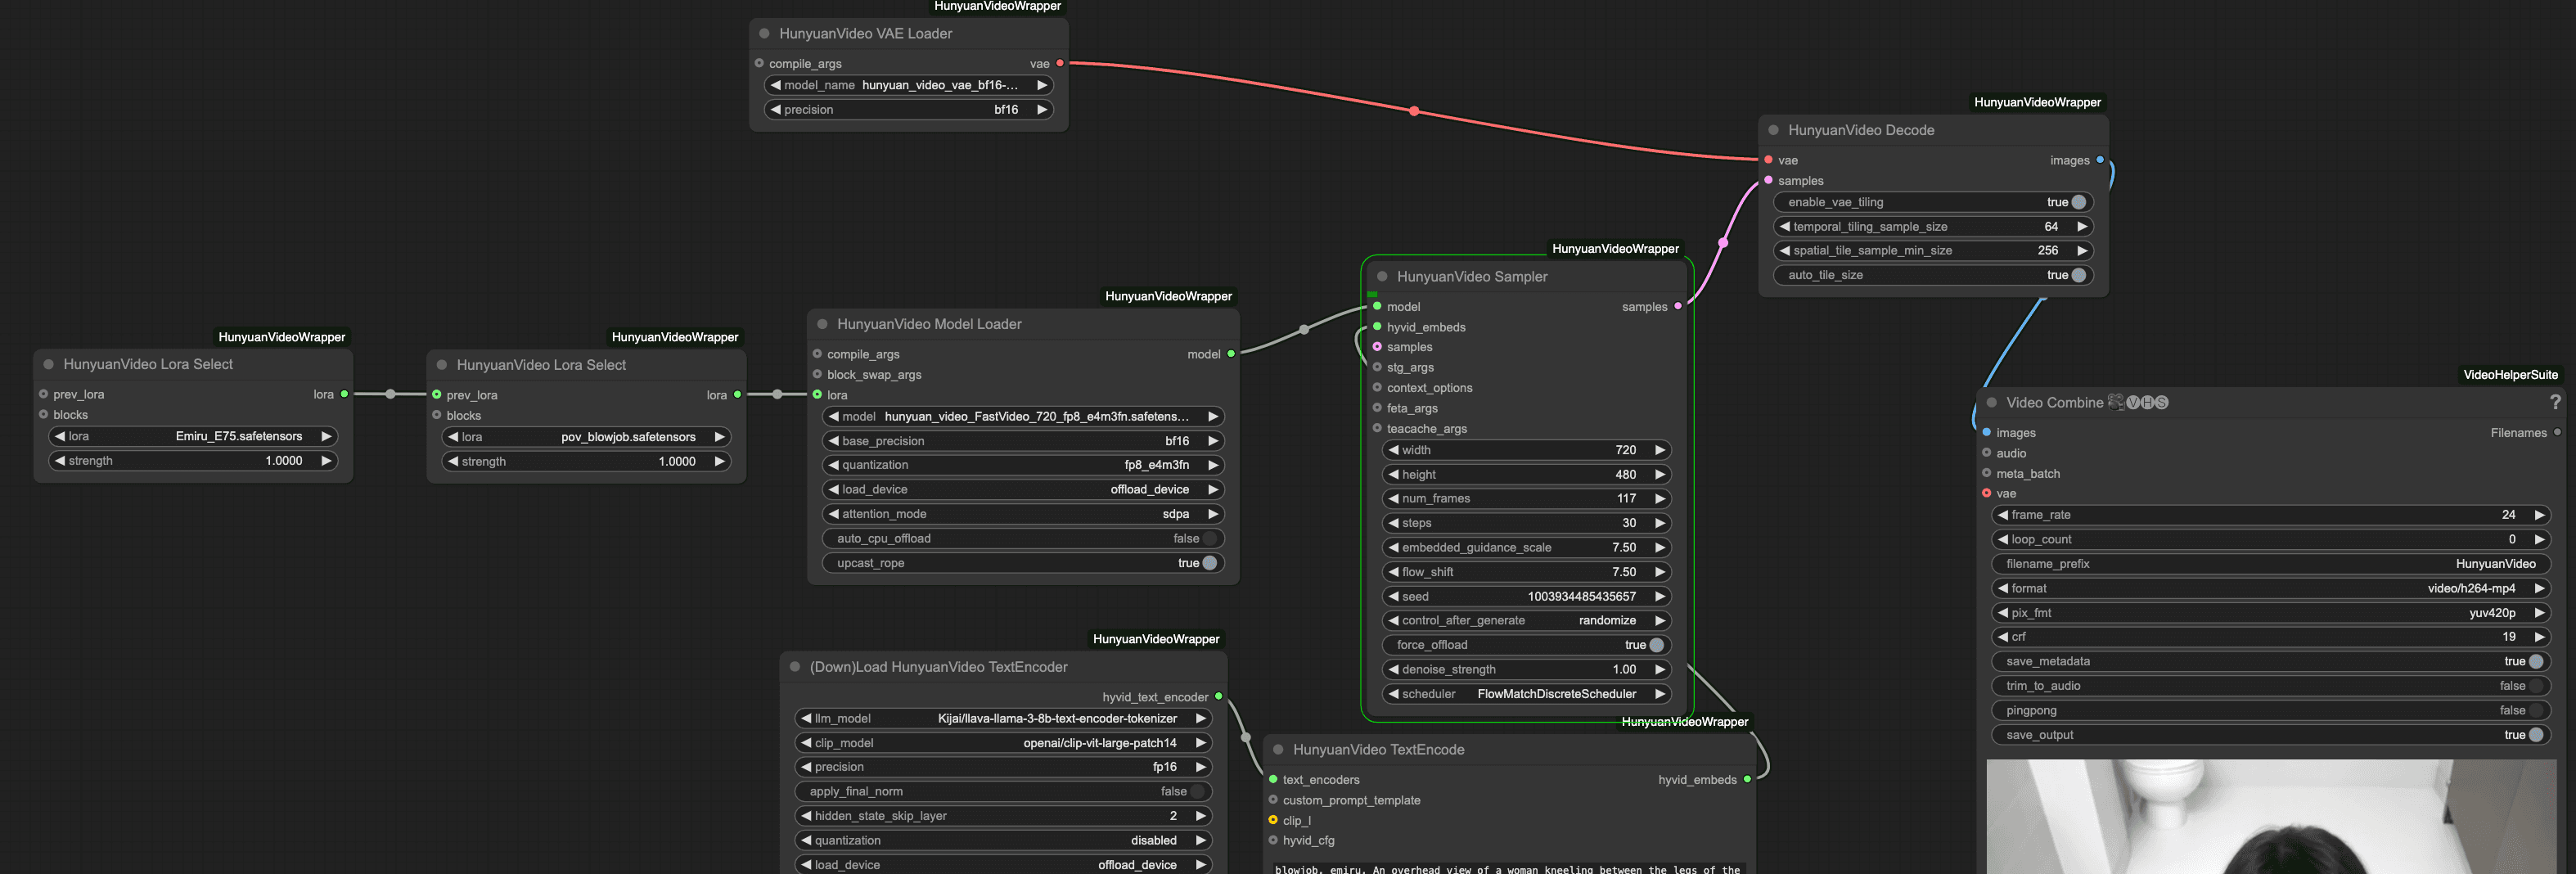This screenshot has width=2576, height=874.
Task: Click the model output port on Model Loader
Action: 1231,354
